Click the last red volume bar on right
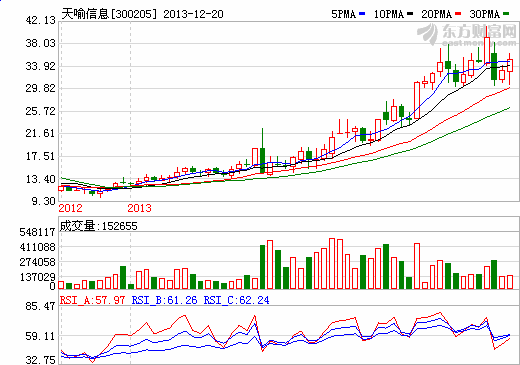 510,282
